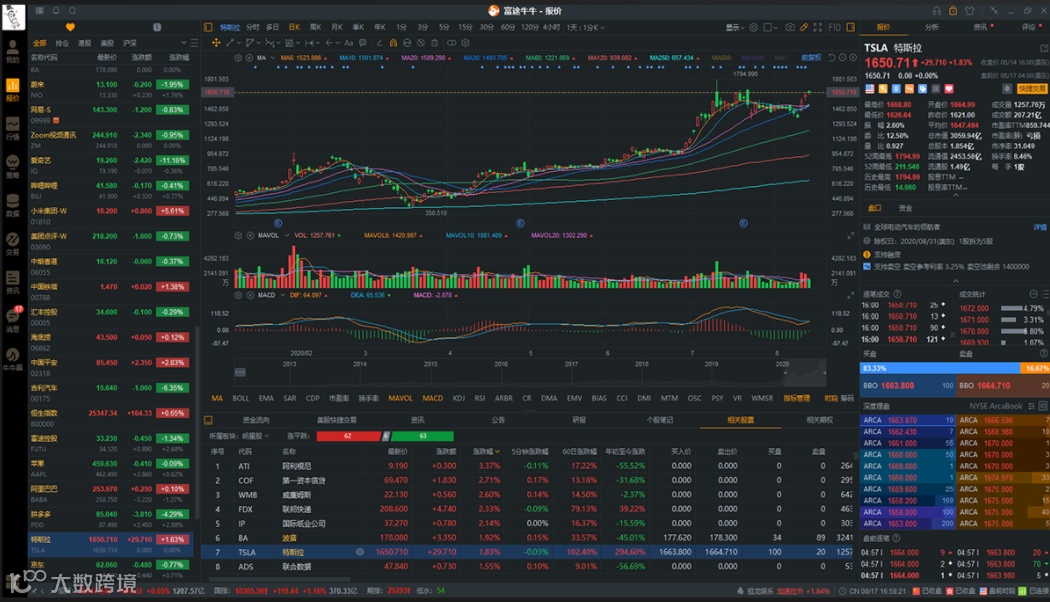The width and height of the screenshot is (1050, 602).
Task: Open MACD indicator settings gear icon
Action: point(238,295)
